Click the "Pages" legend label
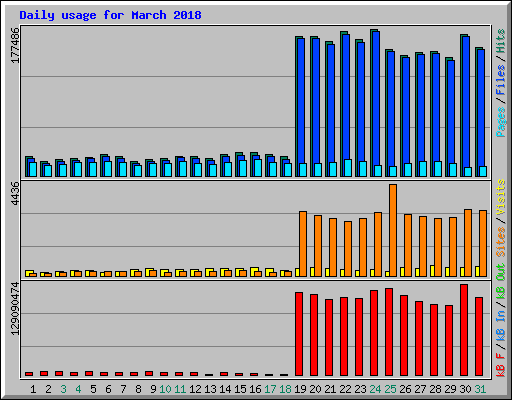The image size is (512, 400). 500,122
